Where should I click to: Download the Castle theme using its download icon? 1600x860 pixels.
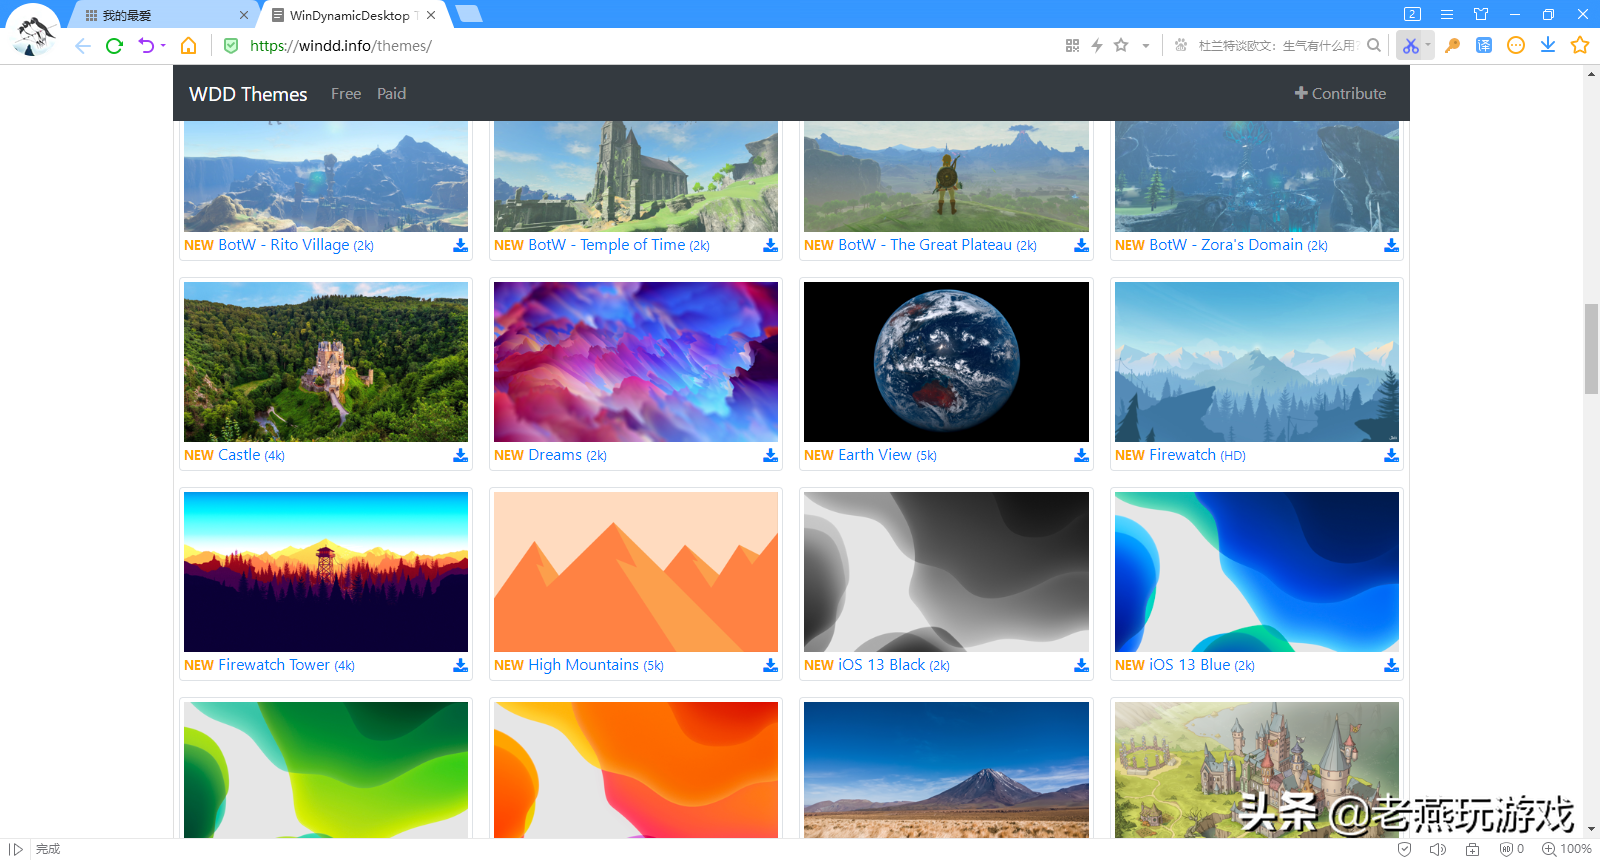pos(460,455)
